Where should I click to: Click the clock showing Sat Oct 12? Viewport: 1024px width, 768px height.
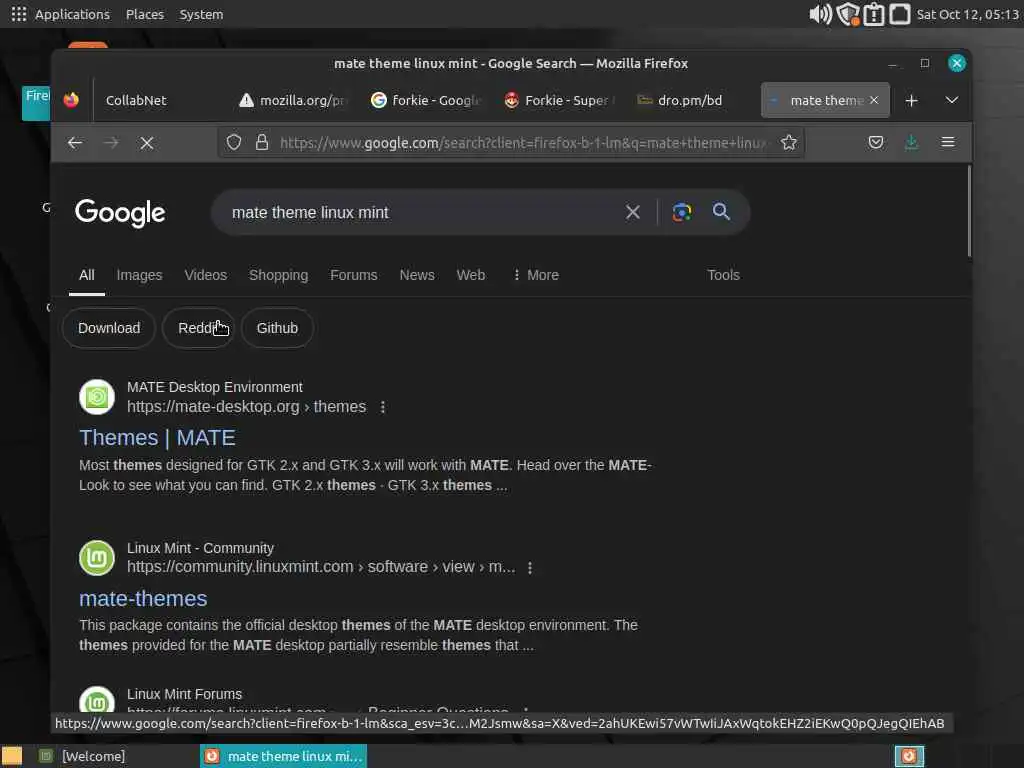click(x=968, y=14)
